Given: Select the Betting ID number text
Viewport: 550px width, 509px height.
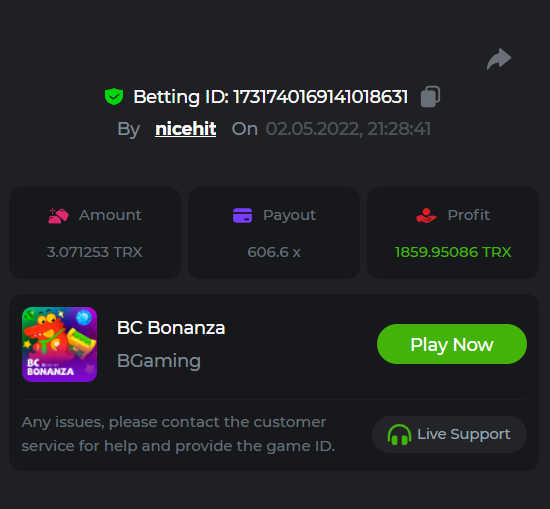Looking at the screenshot, I should point(321,97).
